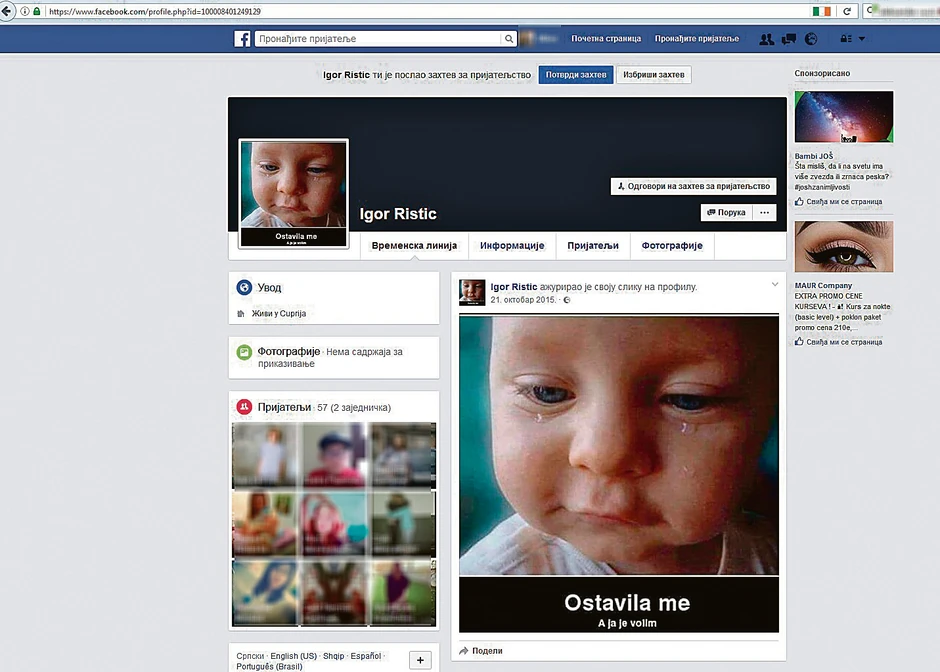
Task: Click the plus button next to language options
Action: [x=419, y=659]
